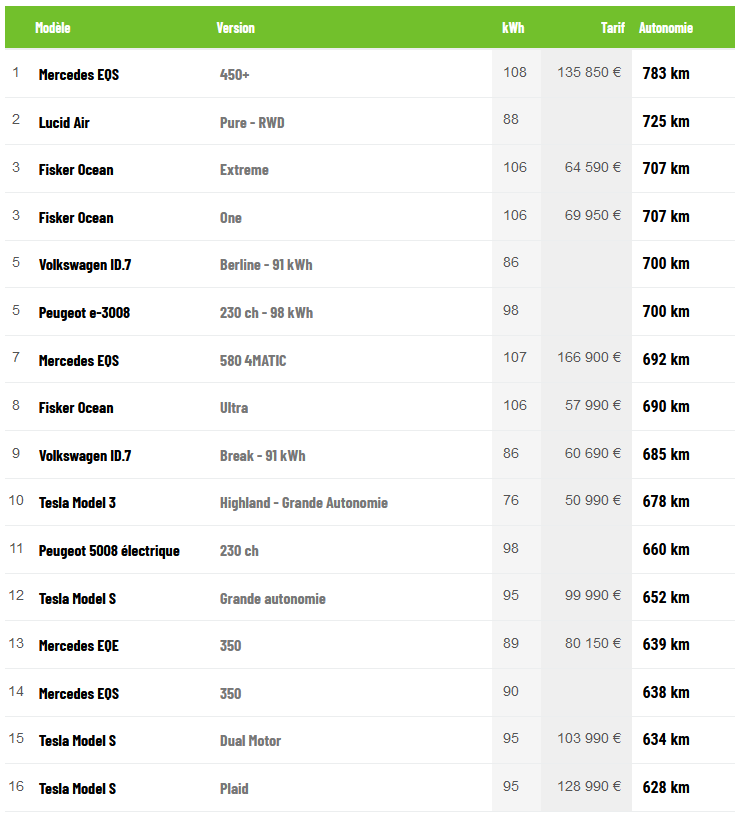This screenshot has width=739, height=823.
Task: Open the Break - 91 kWh version
Action: [262, 456]
